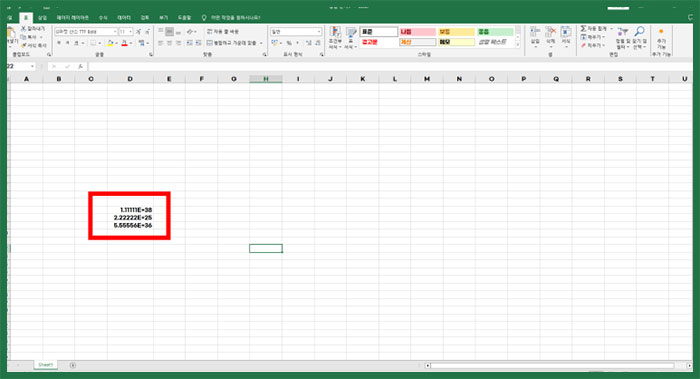Viewport: 700px width, 379px height.
Task: Open the Insert (삽입) ribbon tab
Action: (x=42, y=18)
